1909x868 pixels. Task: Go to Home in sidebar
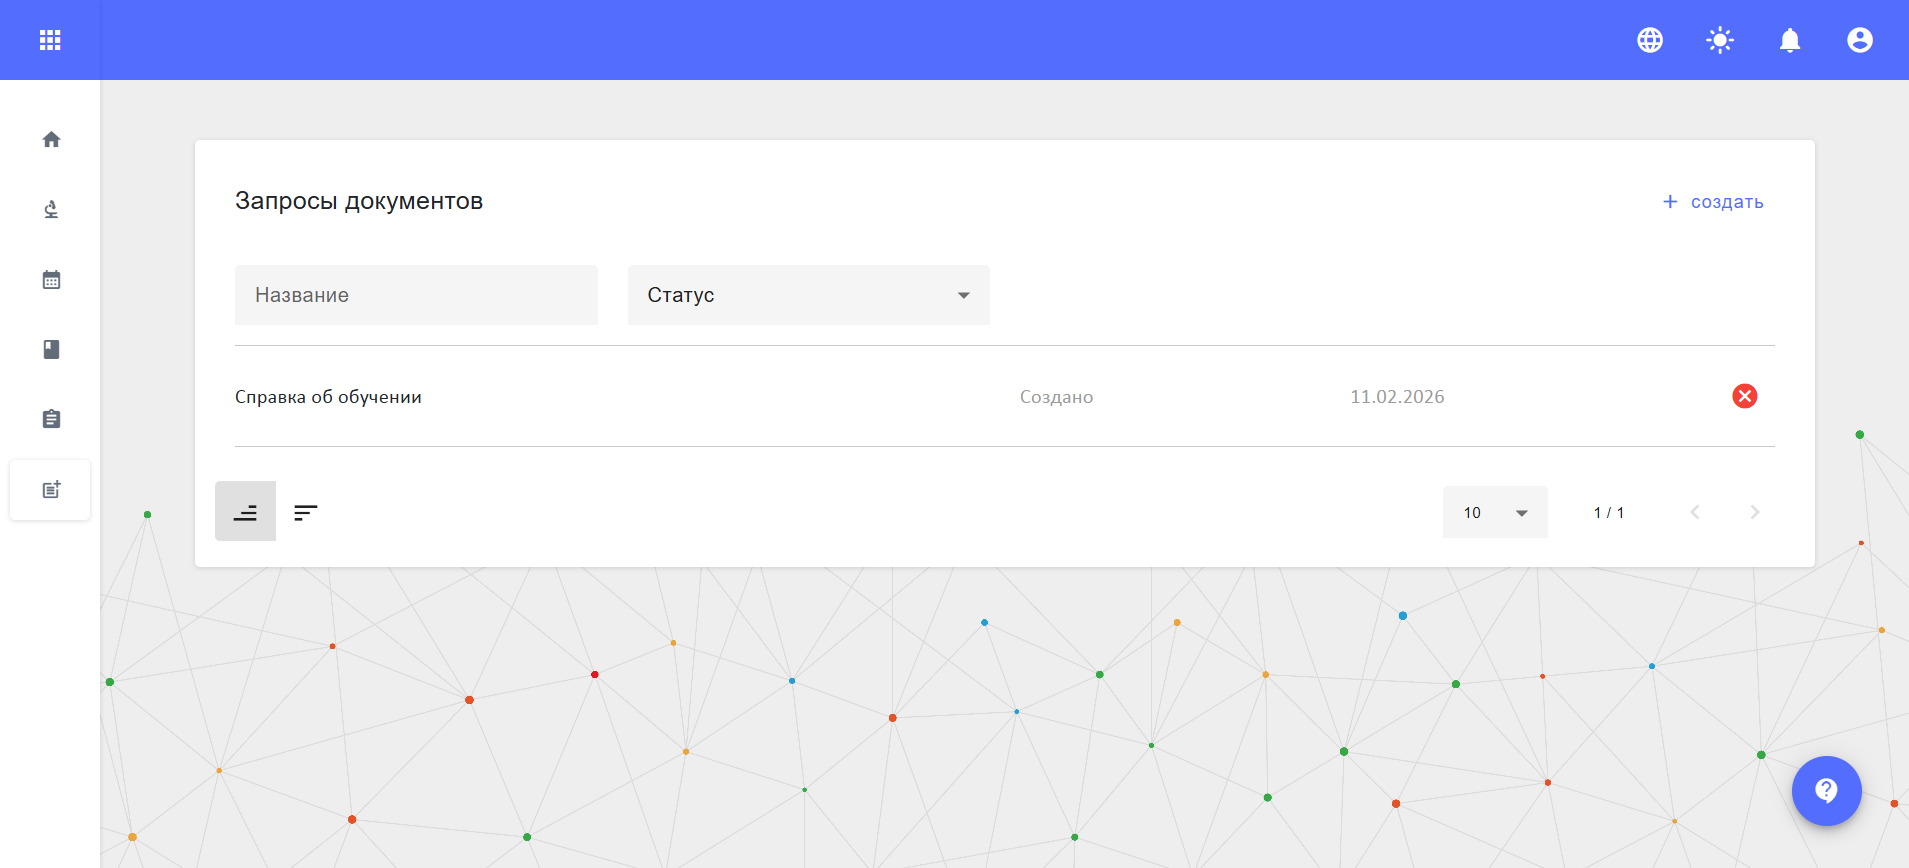tap(51, 140)
